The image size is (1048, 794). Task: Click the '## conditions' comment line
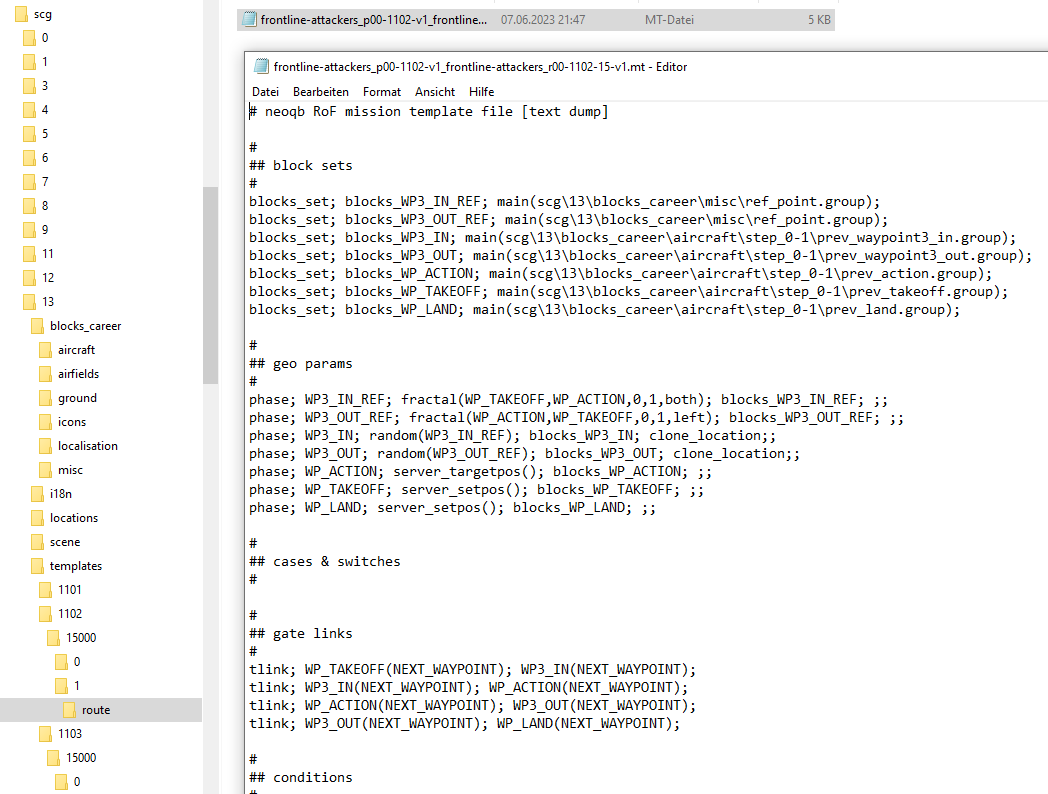coord(301,777)
